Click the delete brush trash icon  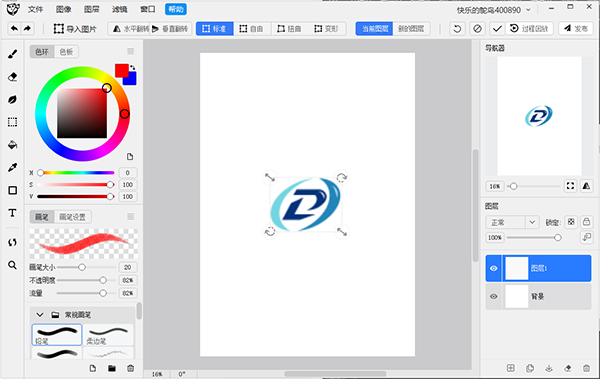tap(130, 368)
